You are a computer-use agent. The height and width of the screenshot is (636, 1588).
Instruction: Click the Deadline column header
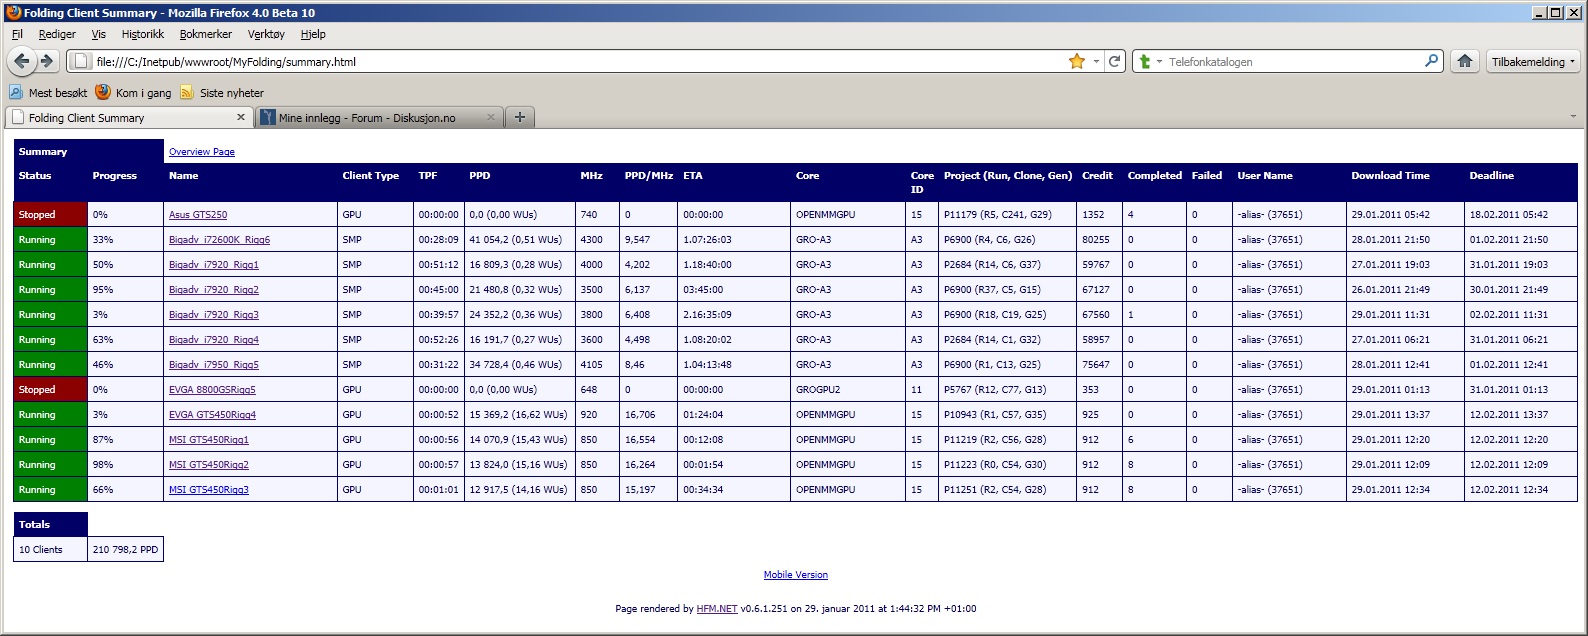pyautogui.click(x=1492, y=176)
